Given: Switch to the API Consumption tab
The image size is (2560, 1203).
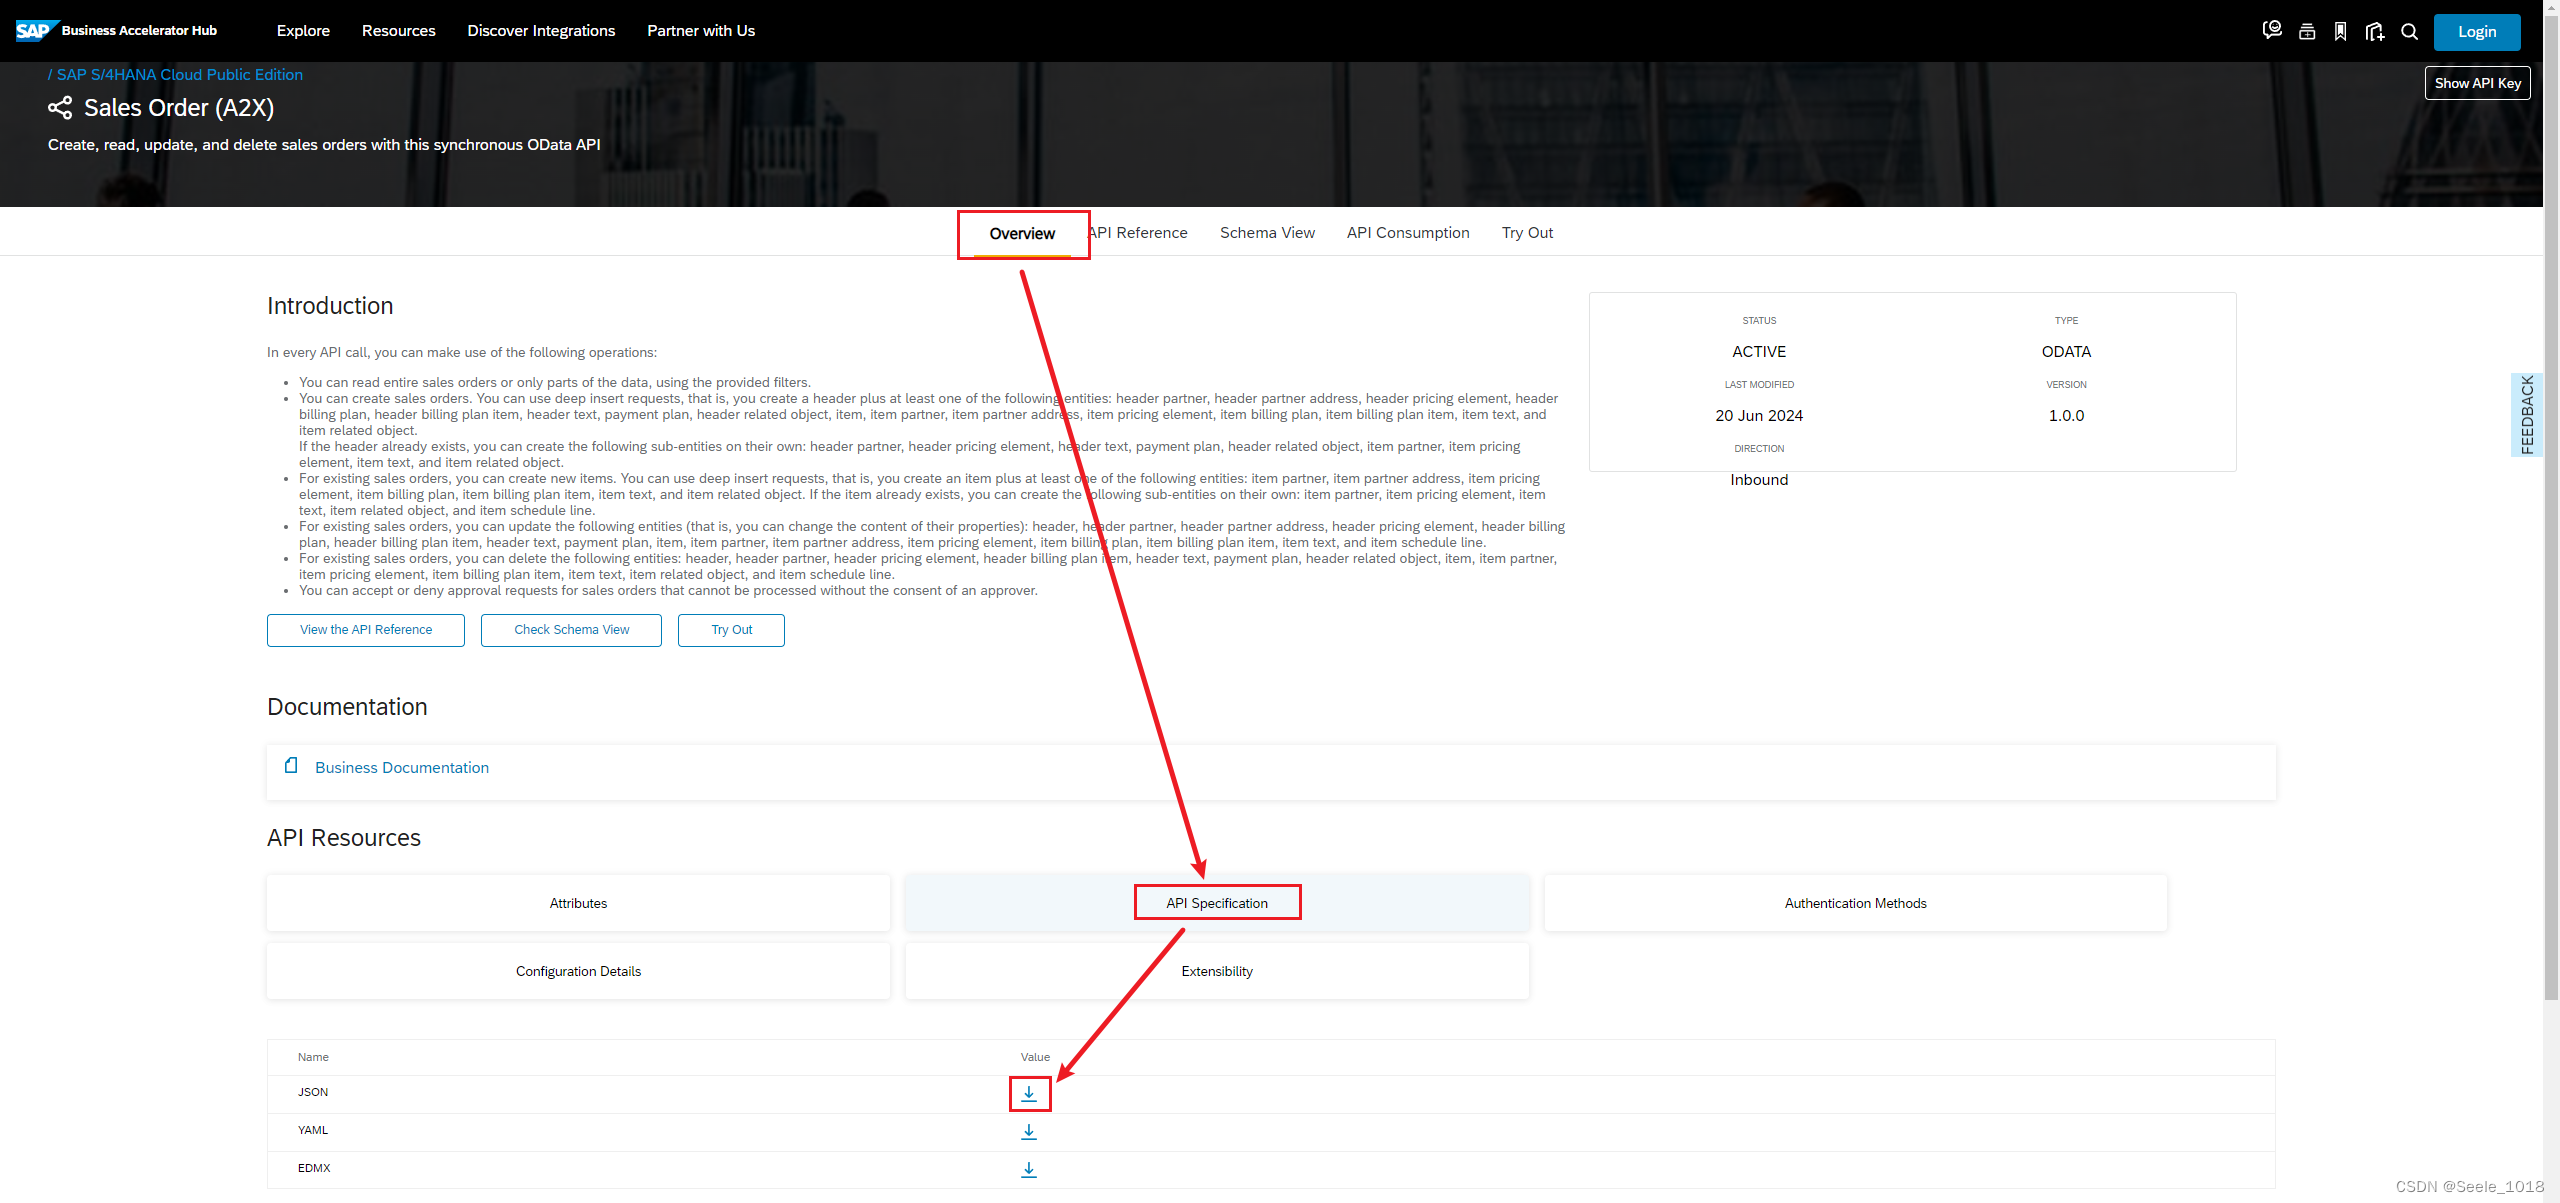Looking at the screenshot, I should pos(1408,233).
